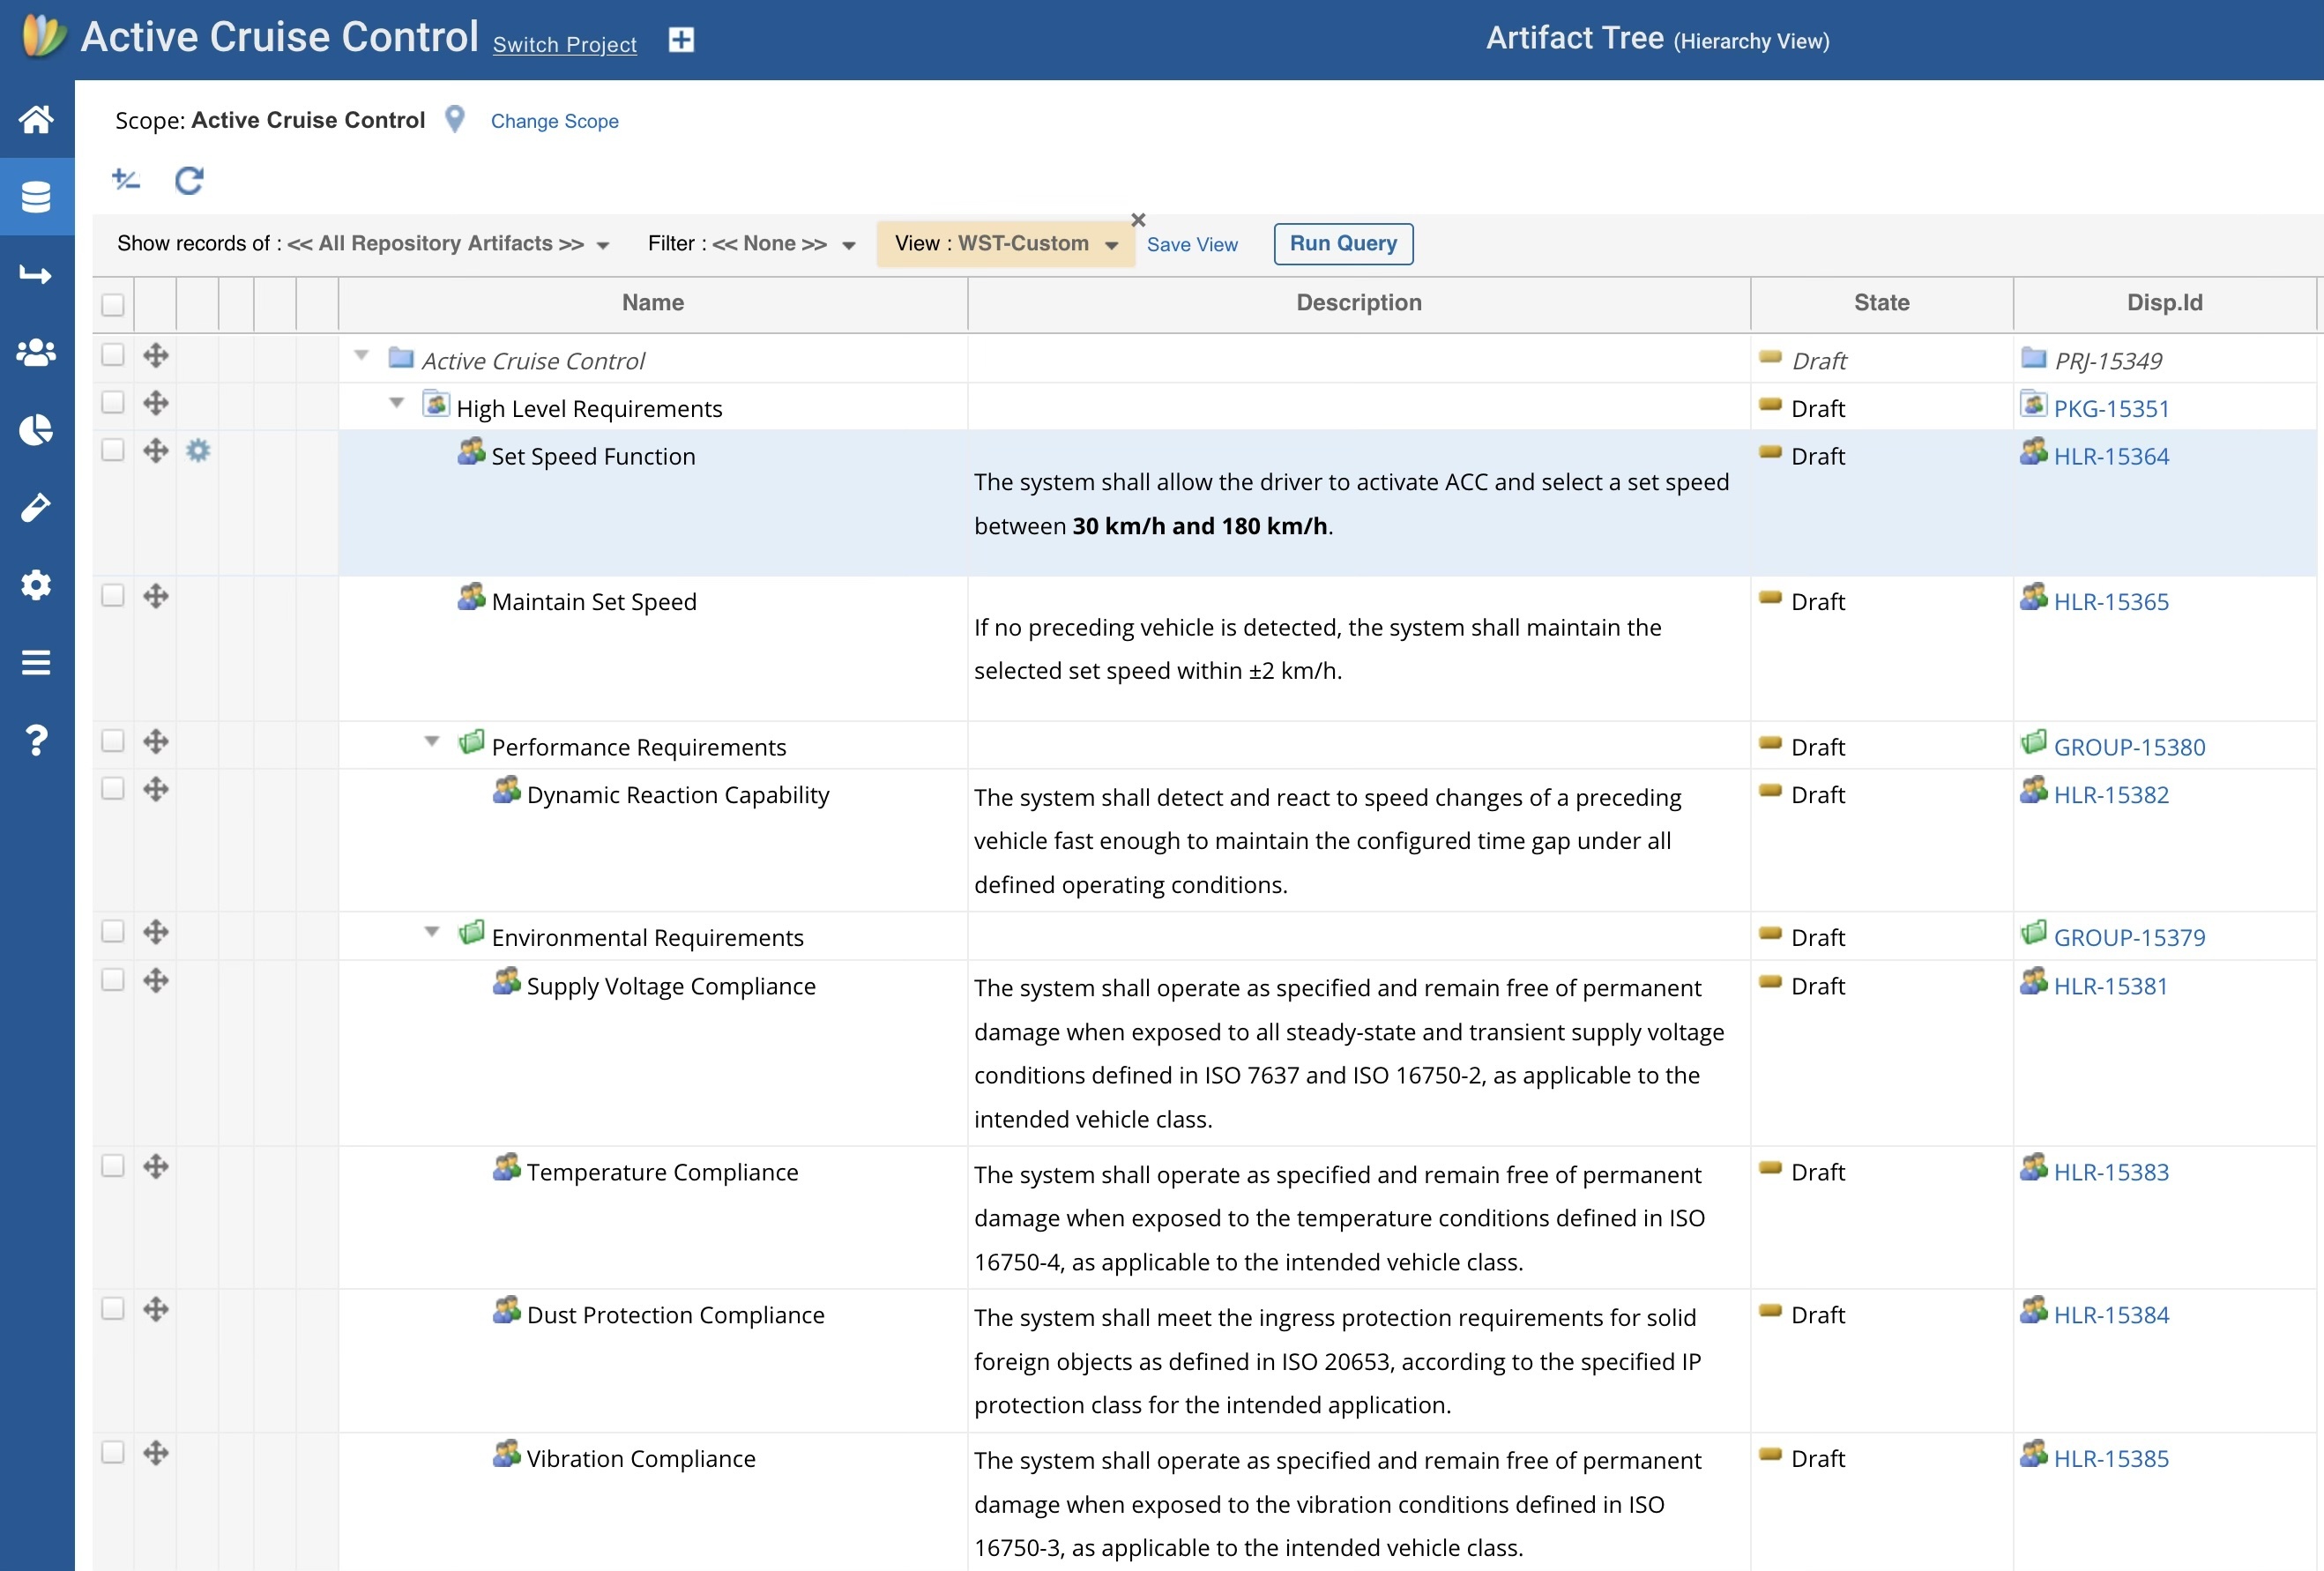Screen dimensions: 2324x1571
Task: Tick the Maintain Set Speed row checkbox
Action: 113,596
